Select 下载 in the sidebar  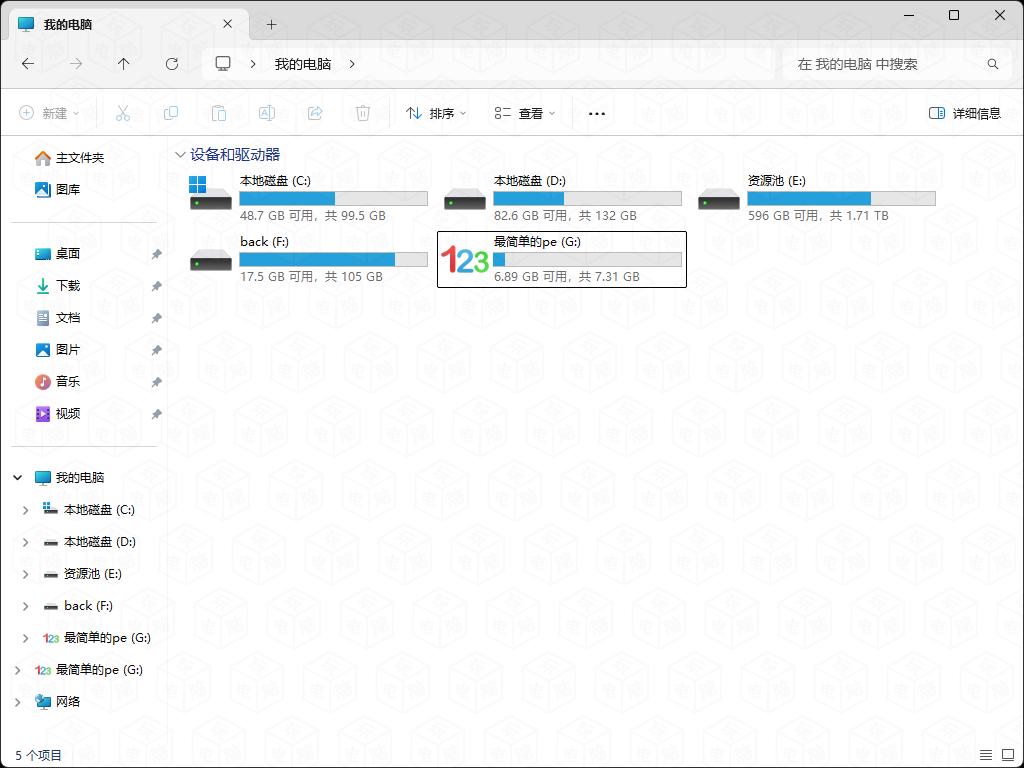tap(68, 286)
